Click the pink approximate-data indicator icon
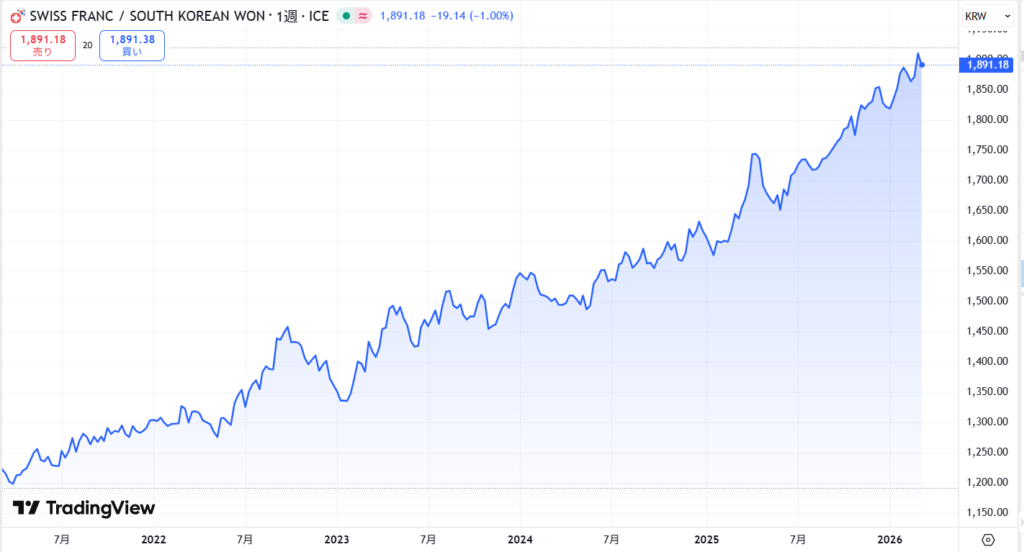The width and height of the screenshot is (1024, 552). pyautogui.click(x=362, y=16)
